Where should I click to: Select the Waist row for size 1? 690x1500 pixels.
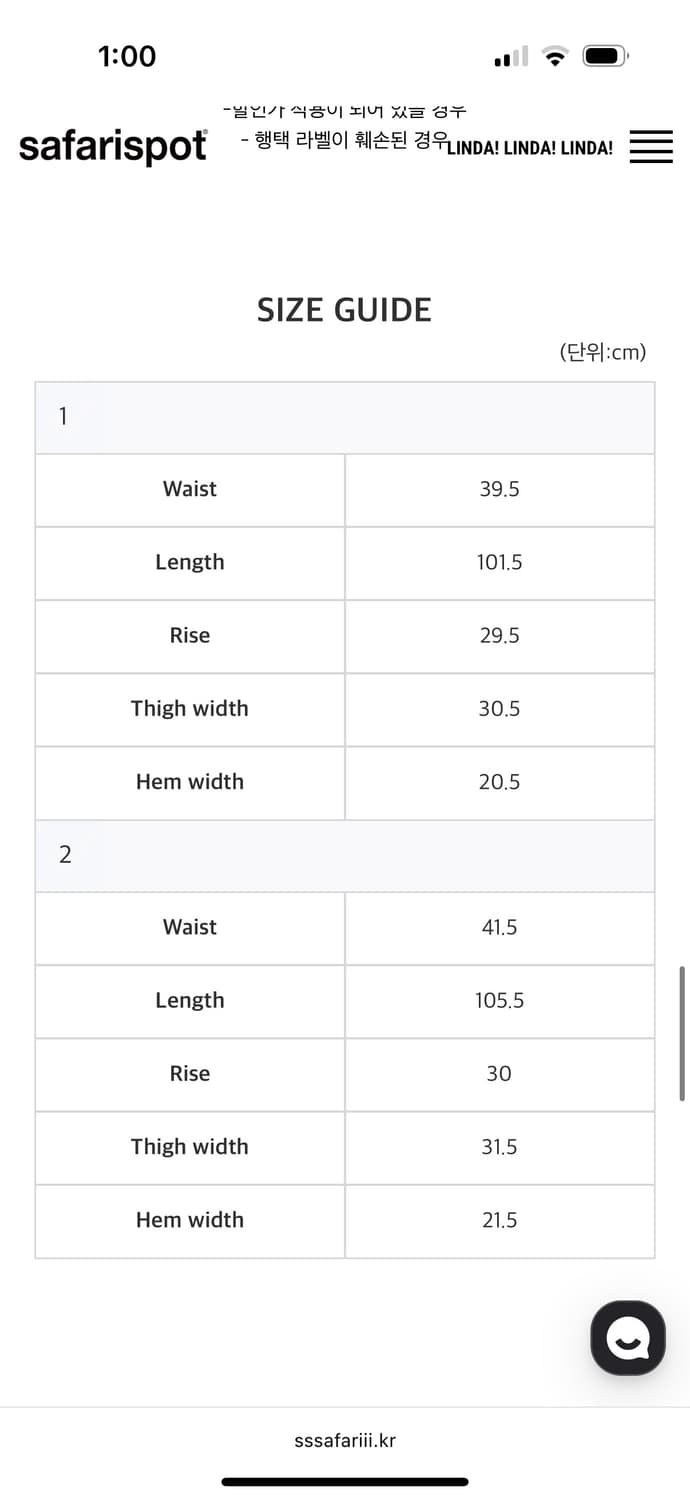(x=189, y=489)
